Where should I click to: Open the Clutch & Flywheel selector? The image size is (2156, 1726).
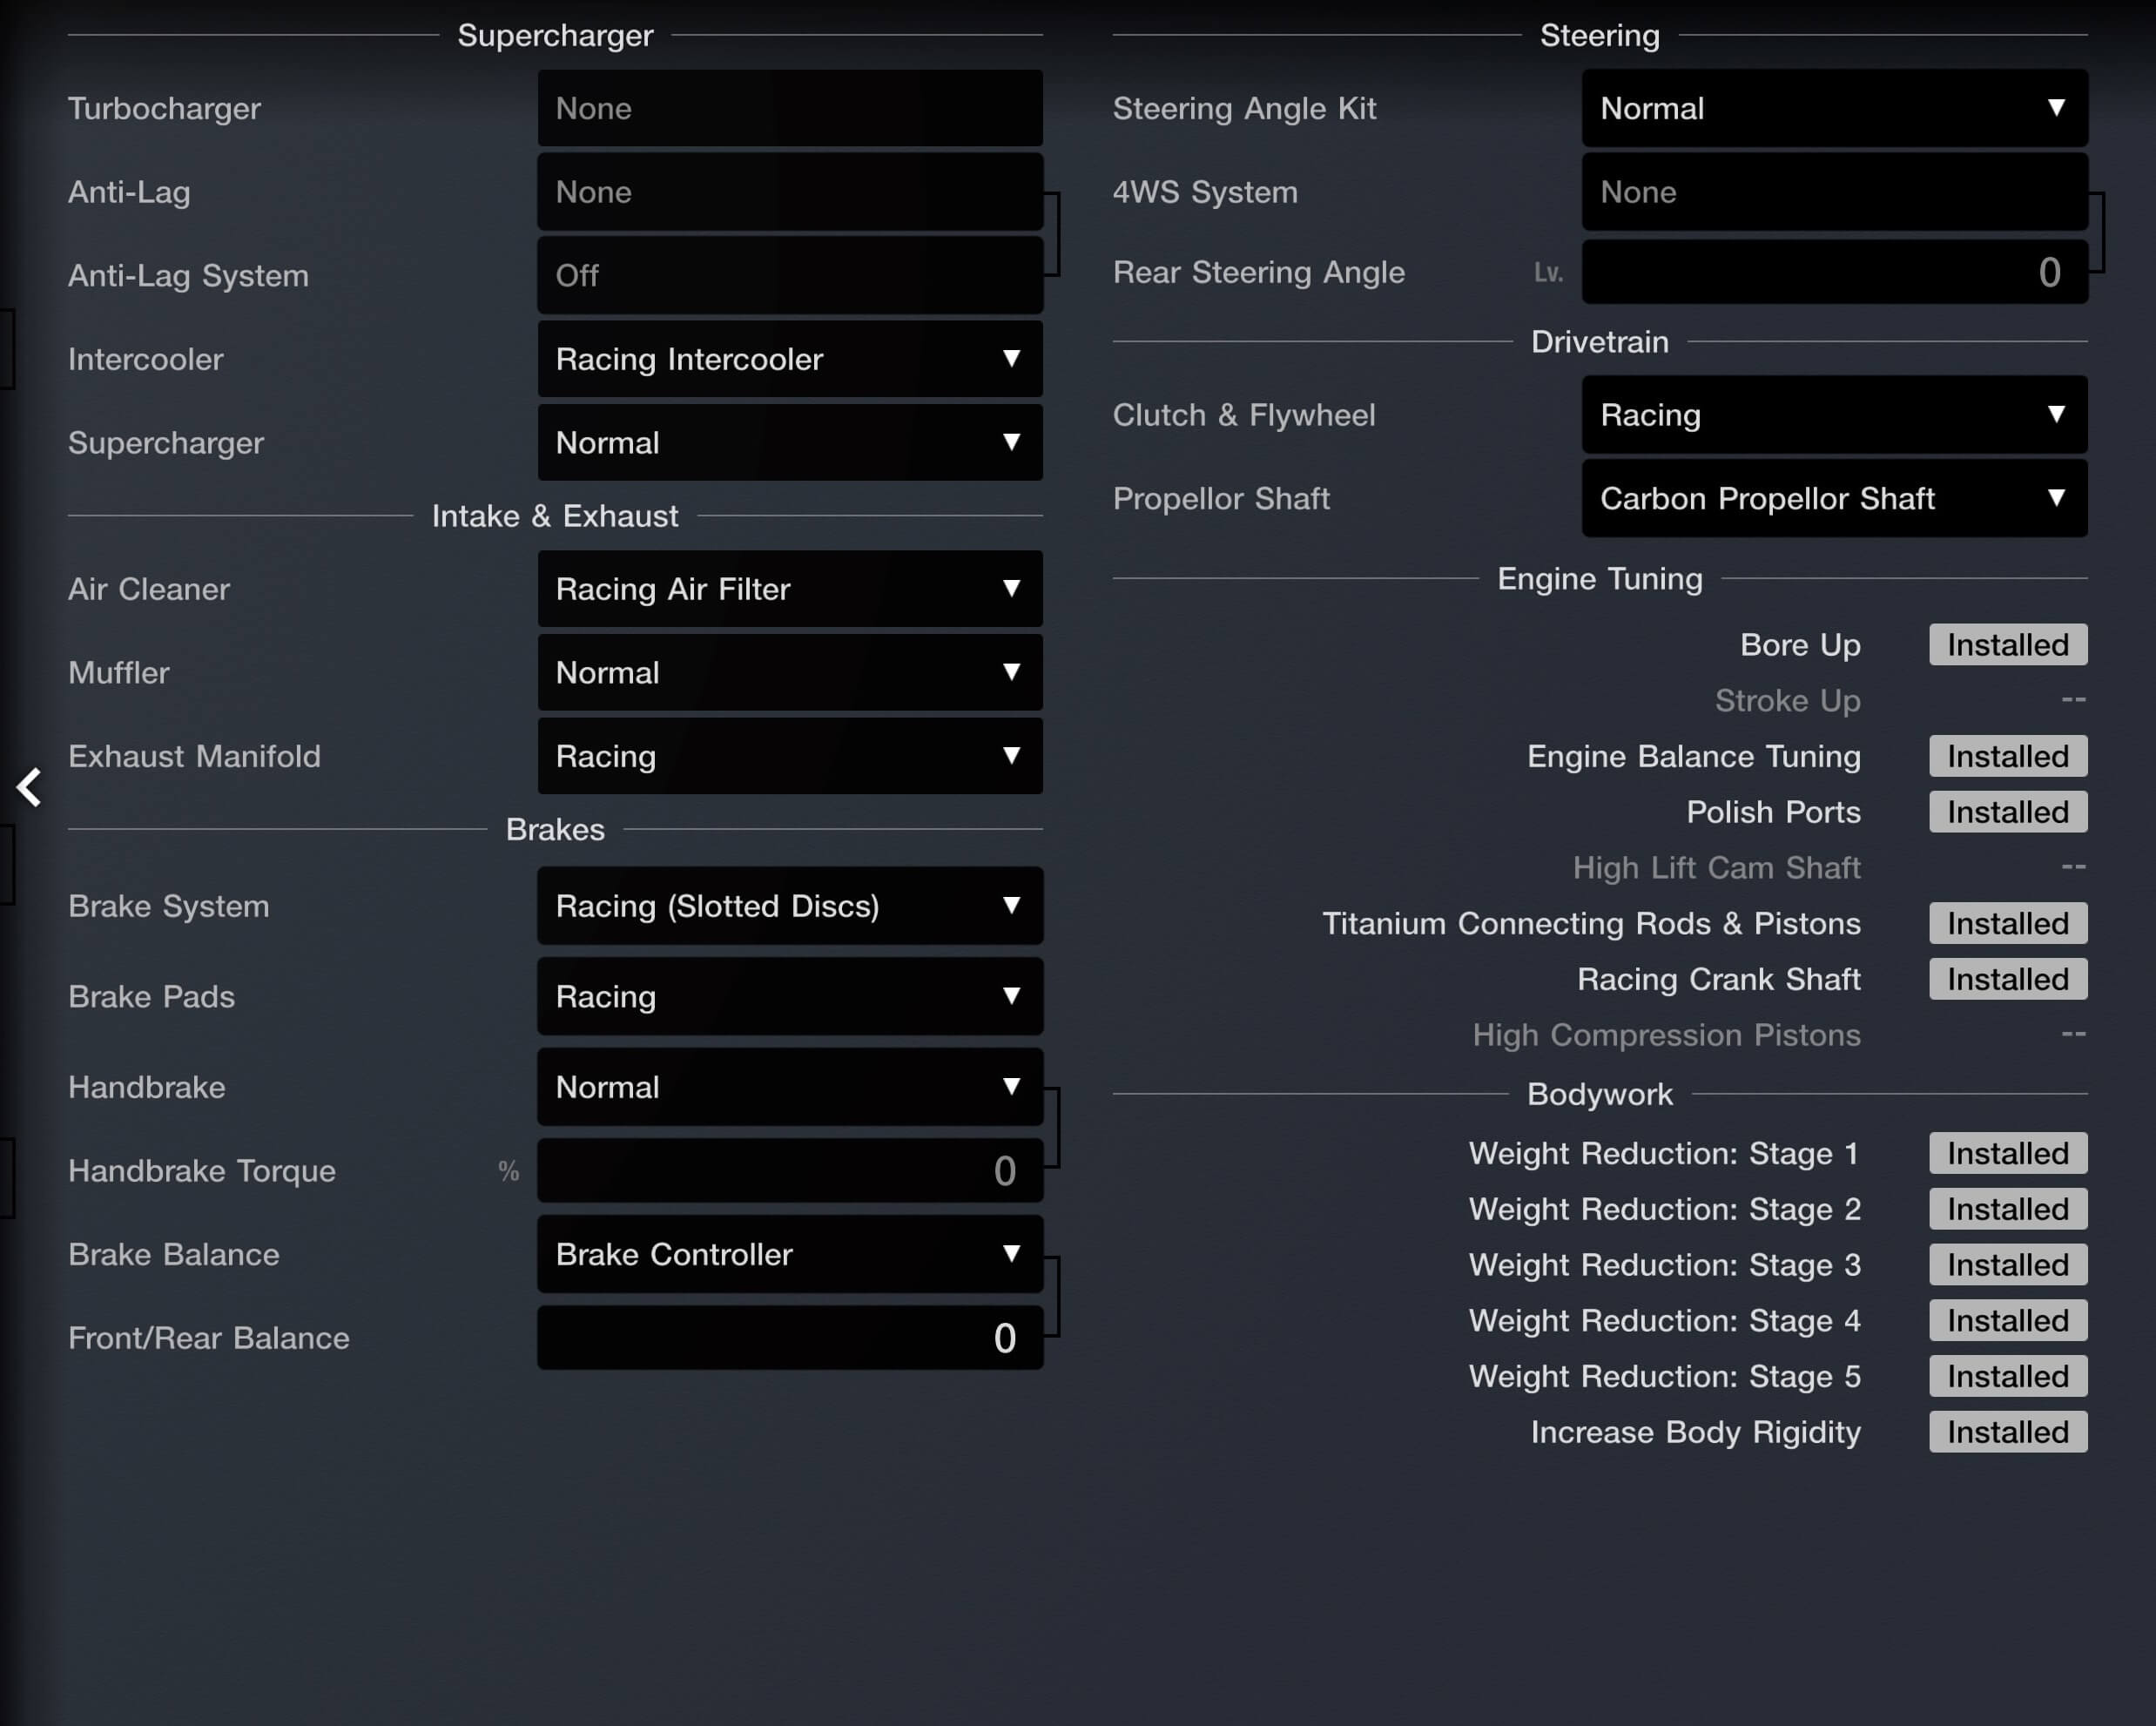(x=1833, y=415)
